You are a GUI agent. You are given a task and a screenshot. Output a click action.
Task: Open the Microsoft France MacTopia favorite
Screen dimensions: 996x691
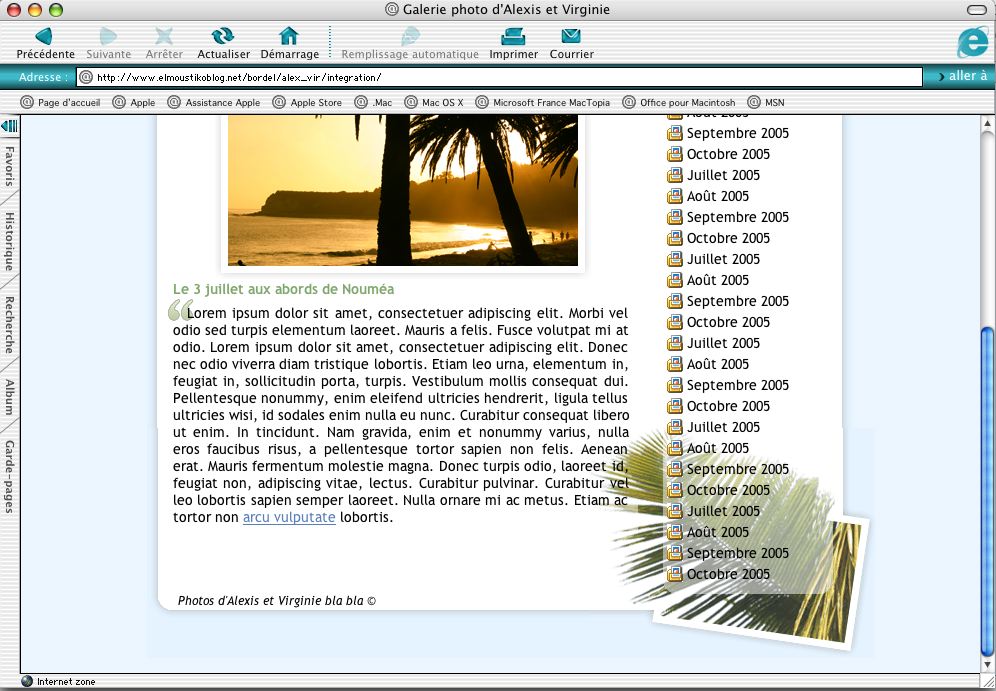(x=543, y=102)
